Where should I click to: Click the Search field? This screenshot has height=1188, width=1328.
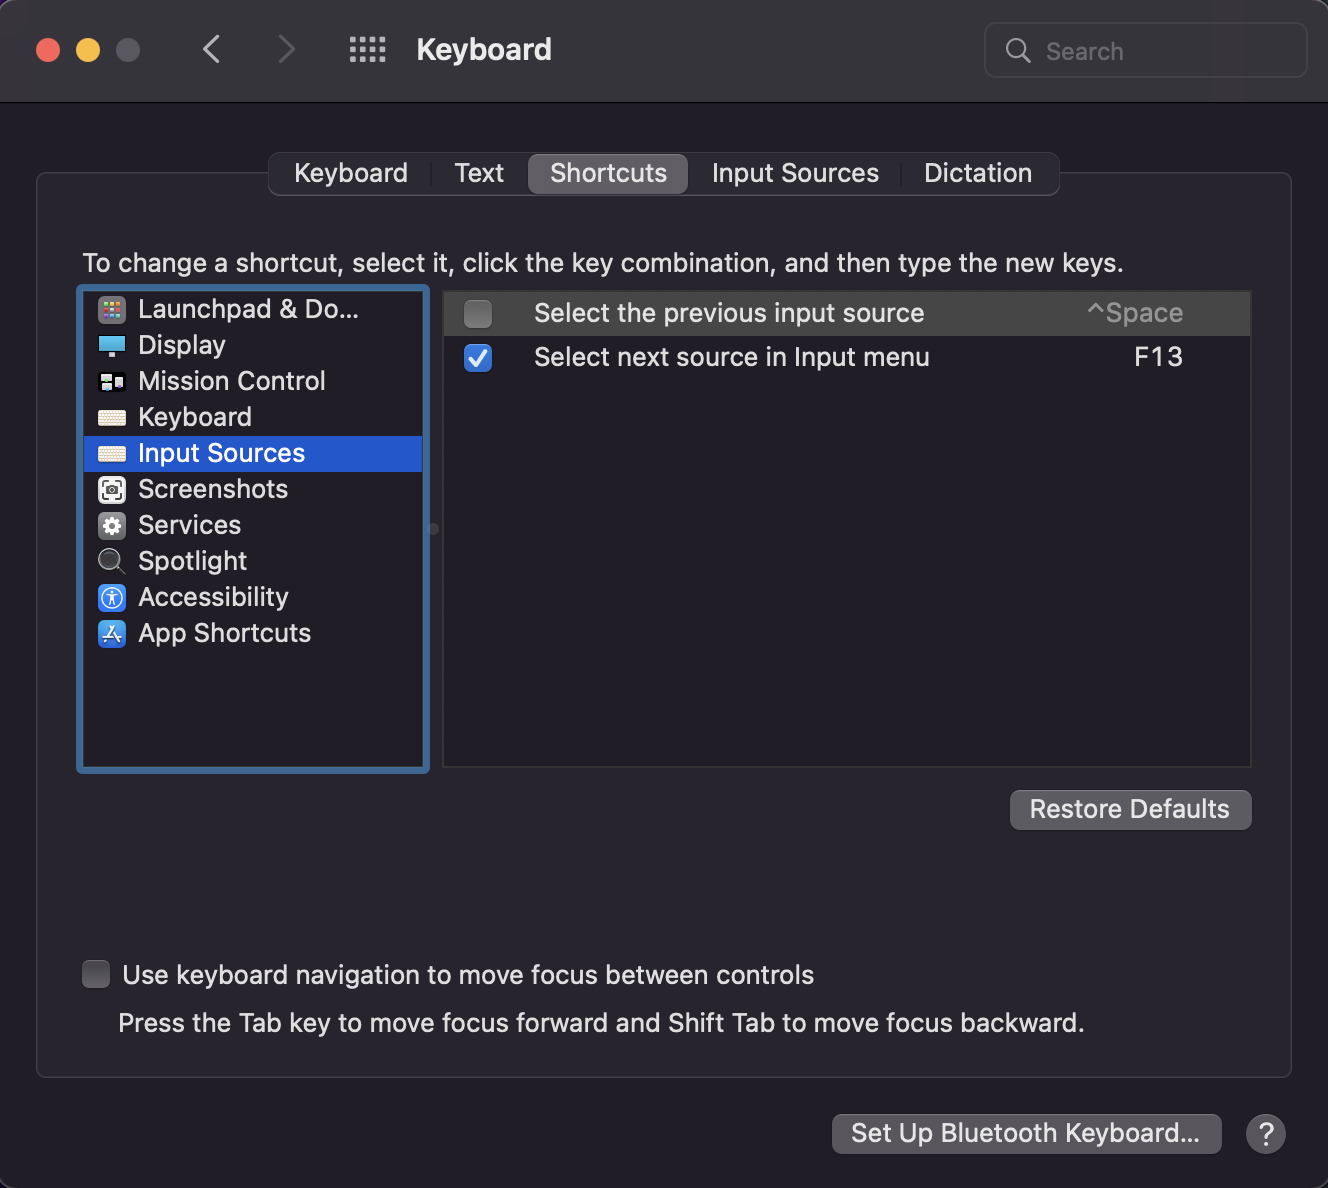pos(1146,50)
